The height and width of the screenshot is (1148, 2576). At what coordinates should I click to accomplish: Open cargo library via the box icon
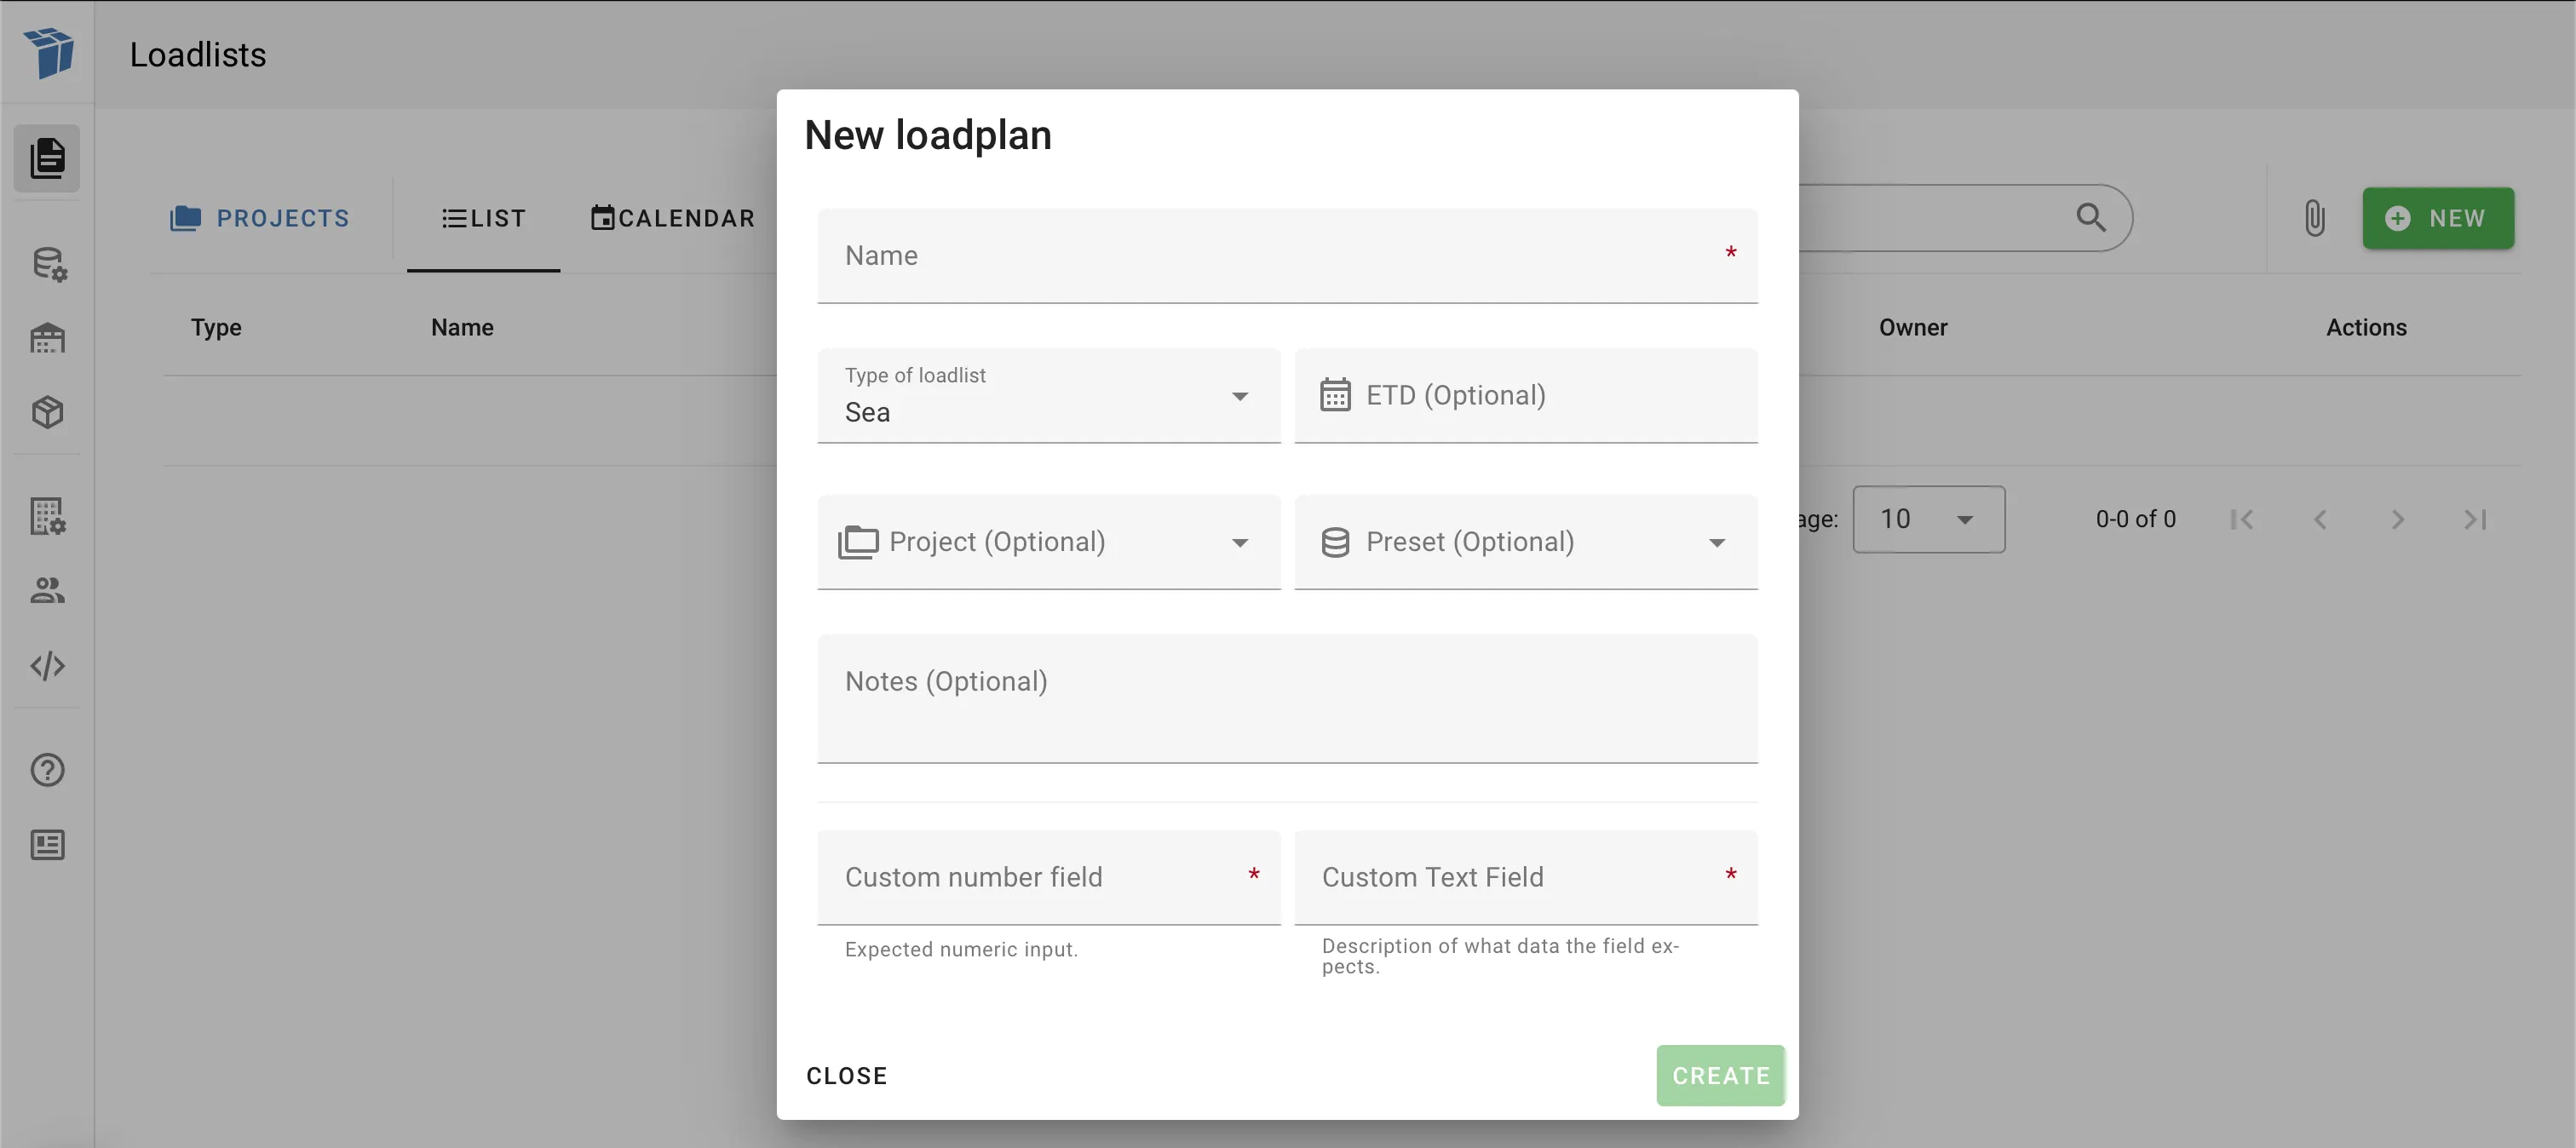pyautogui.click(x=47, y=412)
